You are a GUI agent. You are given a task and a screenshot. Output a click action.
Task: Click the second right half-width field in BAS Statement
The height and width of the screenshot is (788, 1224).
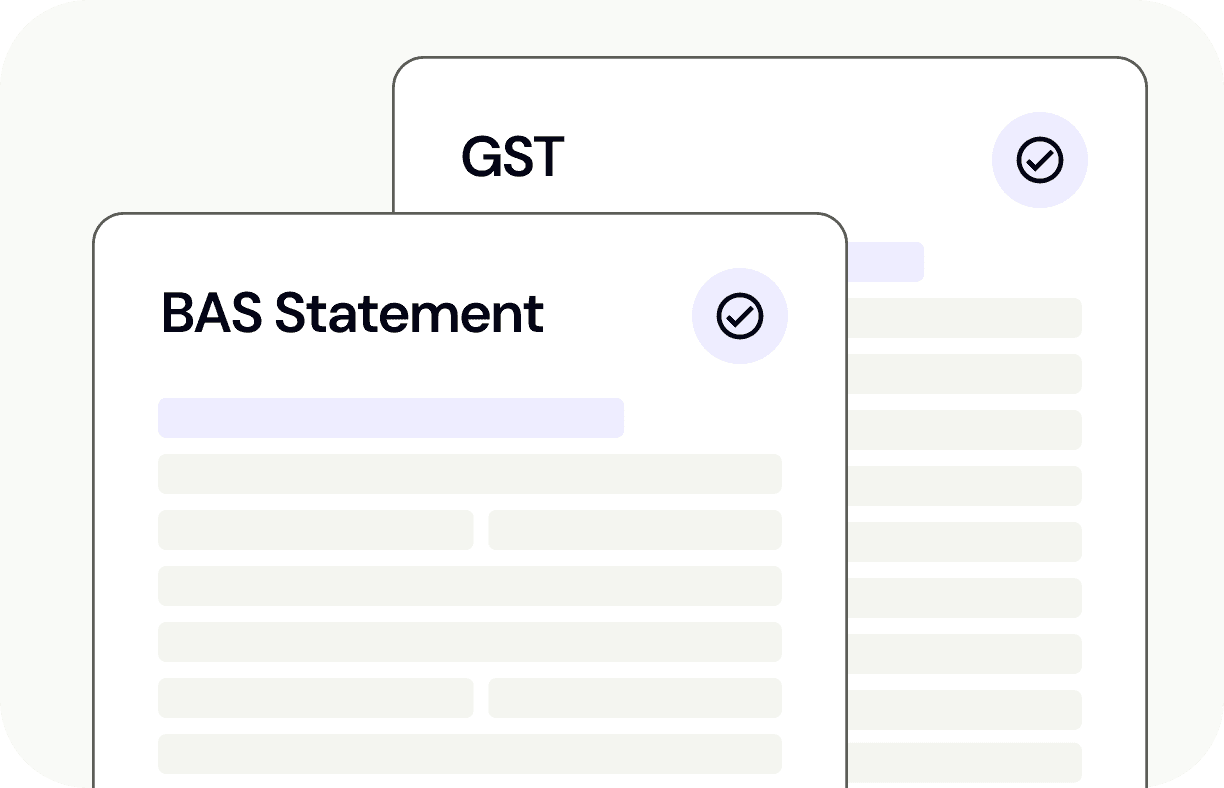[634, 698]
